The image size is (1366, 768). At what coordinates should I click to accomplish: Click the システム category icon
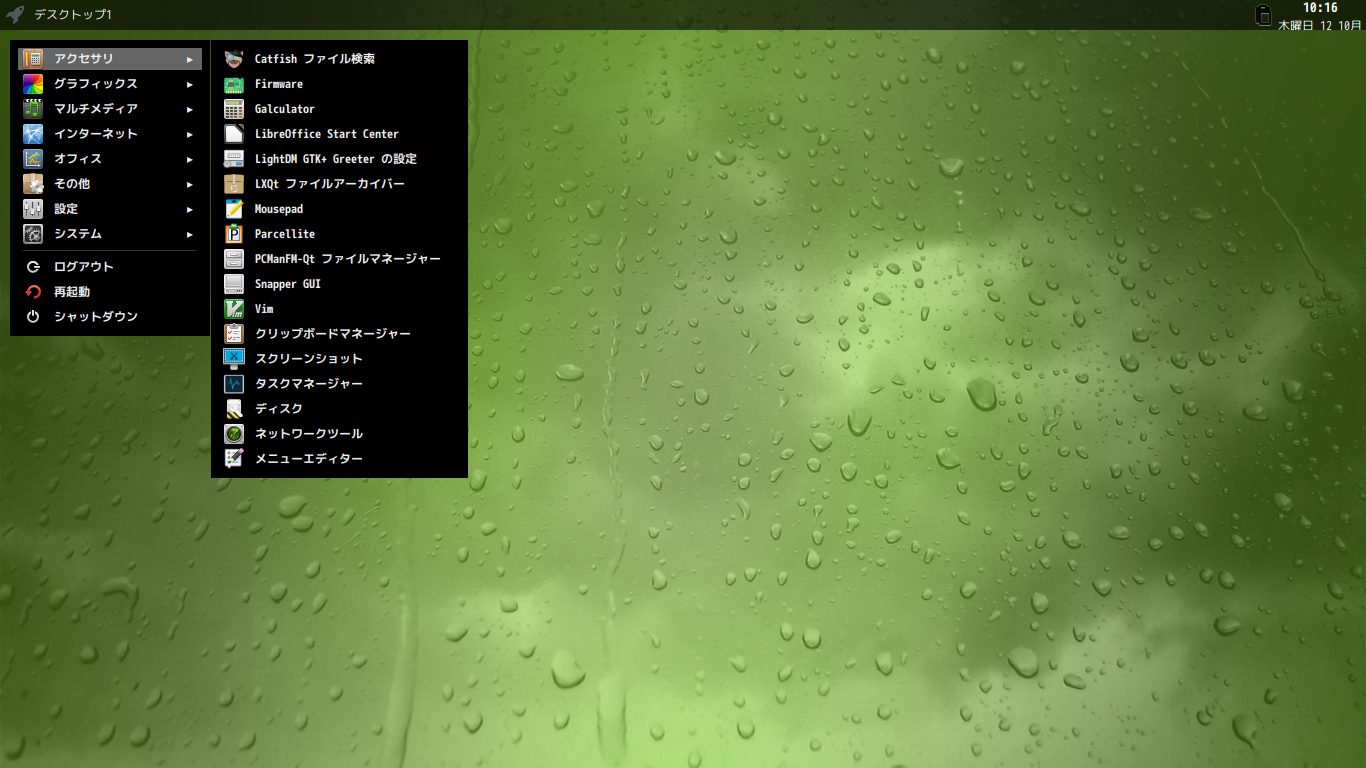(x=33, y=234)
